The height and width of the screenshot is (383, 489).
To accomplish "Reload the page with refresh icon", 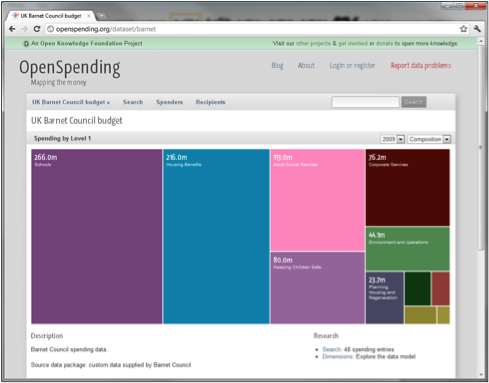I will 37,29.
